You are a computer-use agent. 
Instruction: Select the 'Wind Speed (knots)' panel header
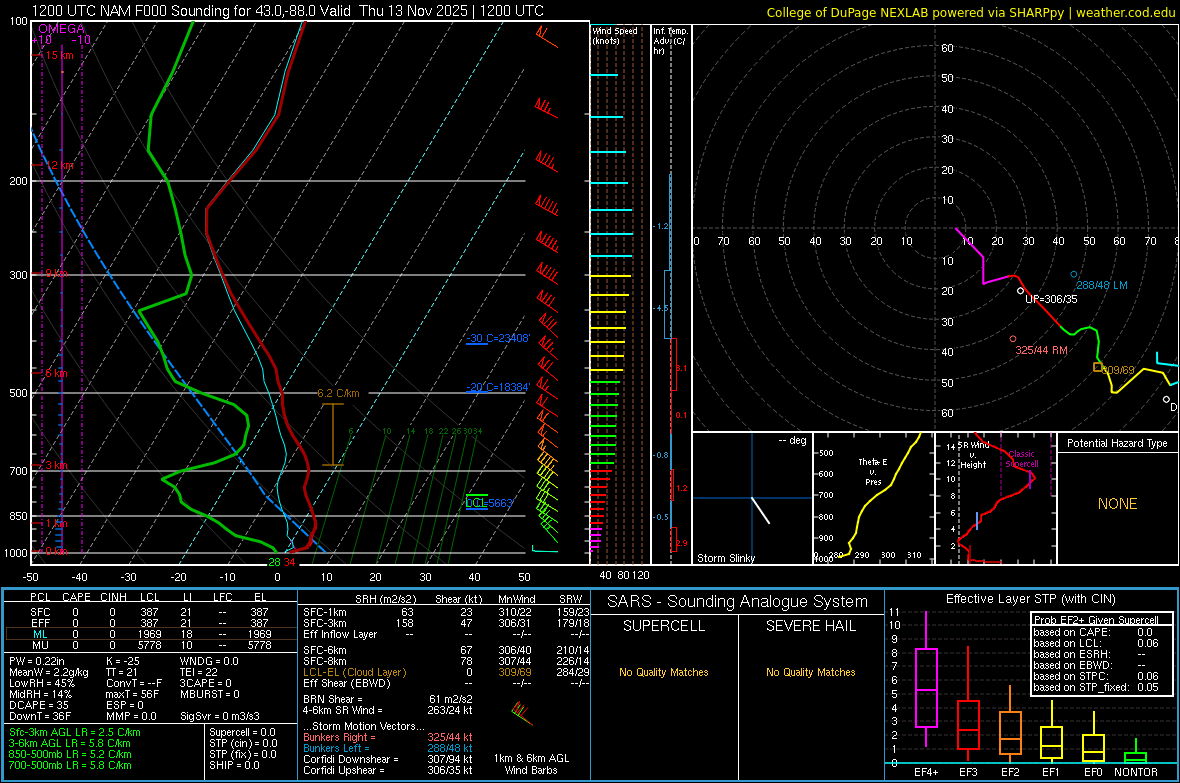click(615, 35)
